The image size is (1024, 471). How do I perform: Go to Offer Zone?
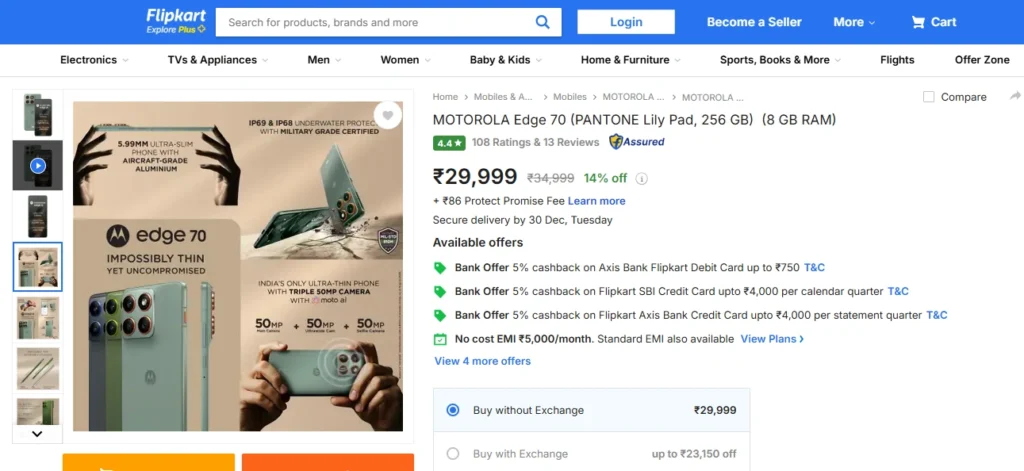click(x=982, y=60)
